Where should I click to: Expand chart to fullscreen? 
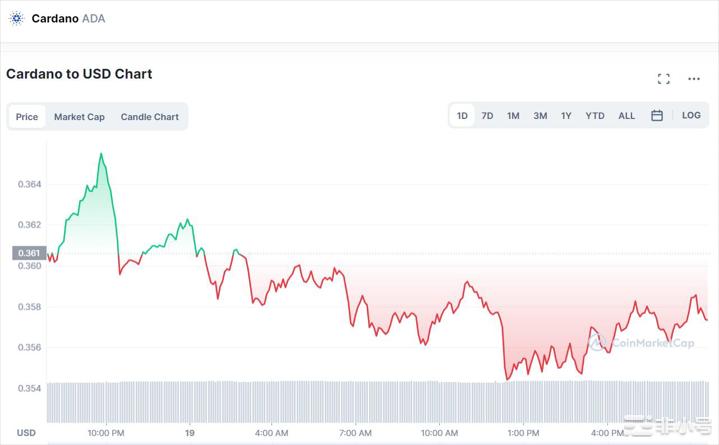pyautogui.click(x=663, y=79)
